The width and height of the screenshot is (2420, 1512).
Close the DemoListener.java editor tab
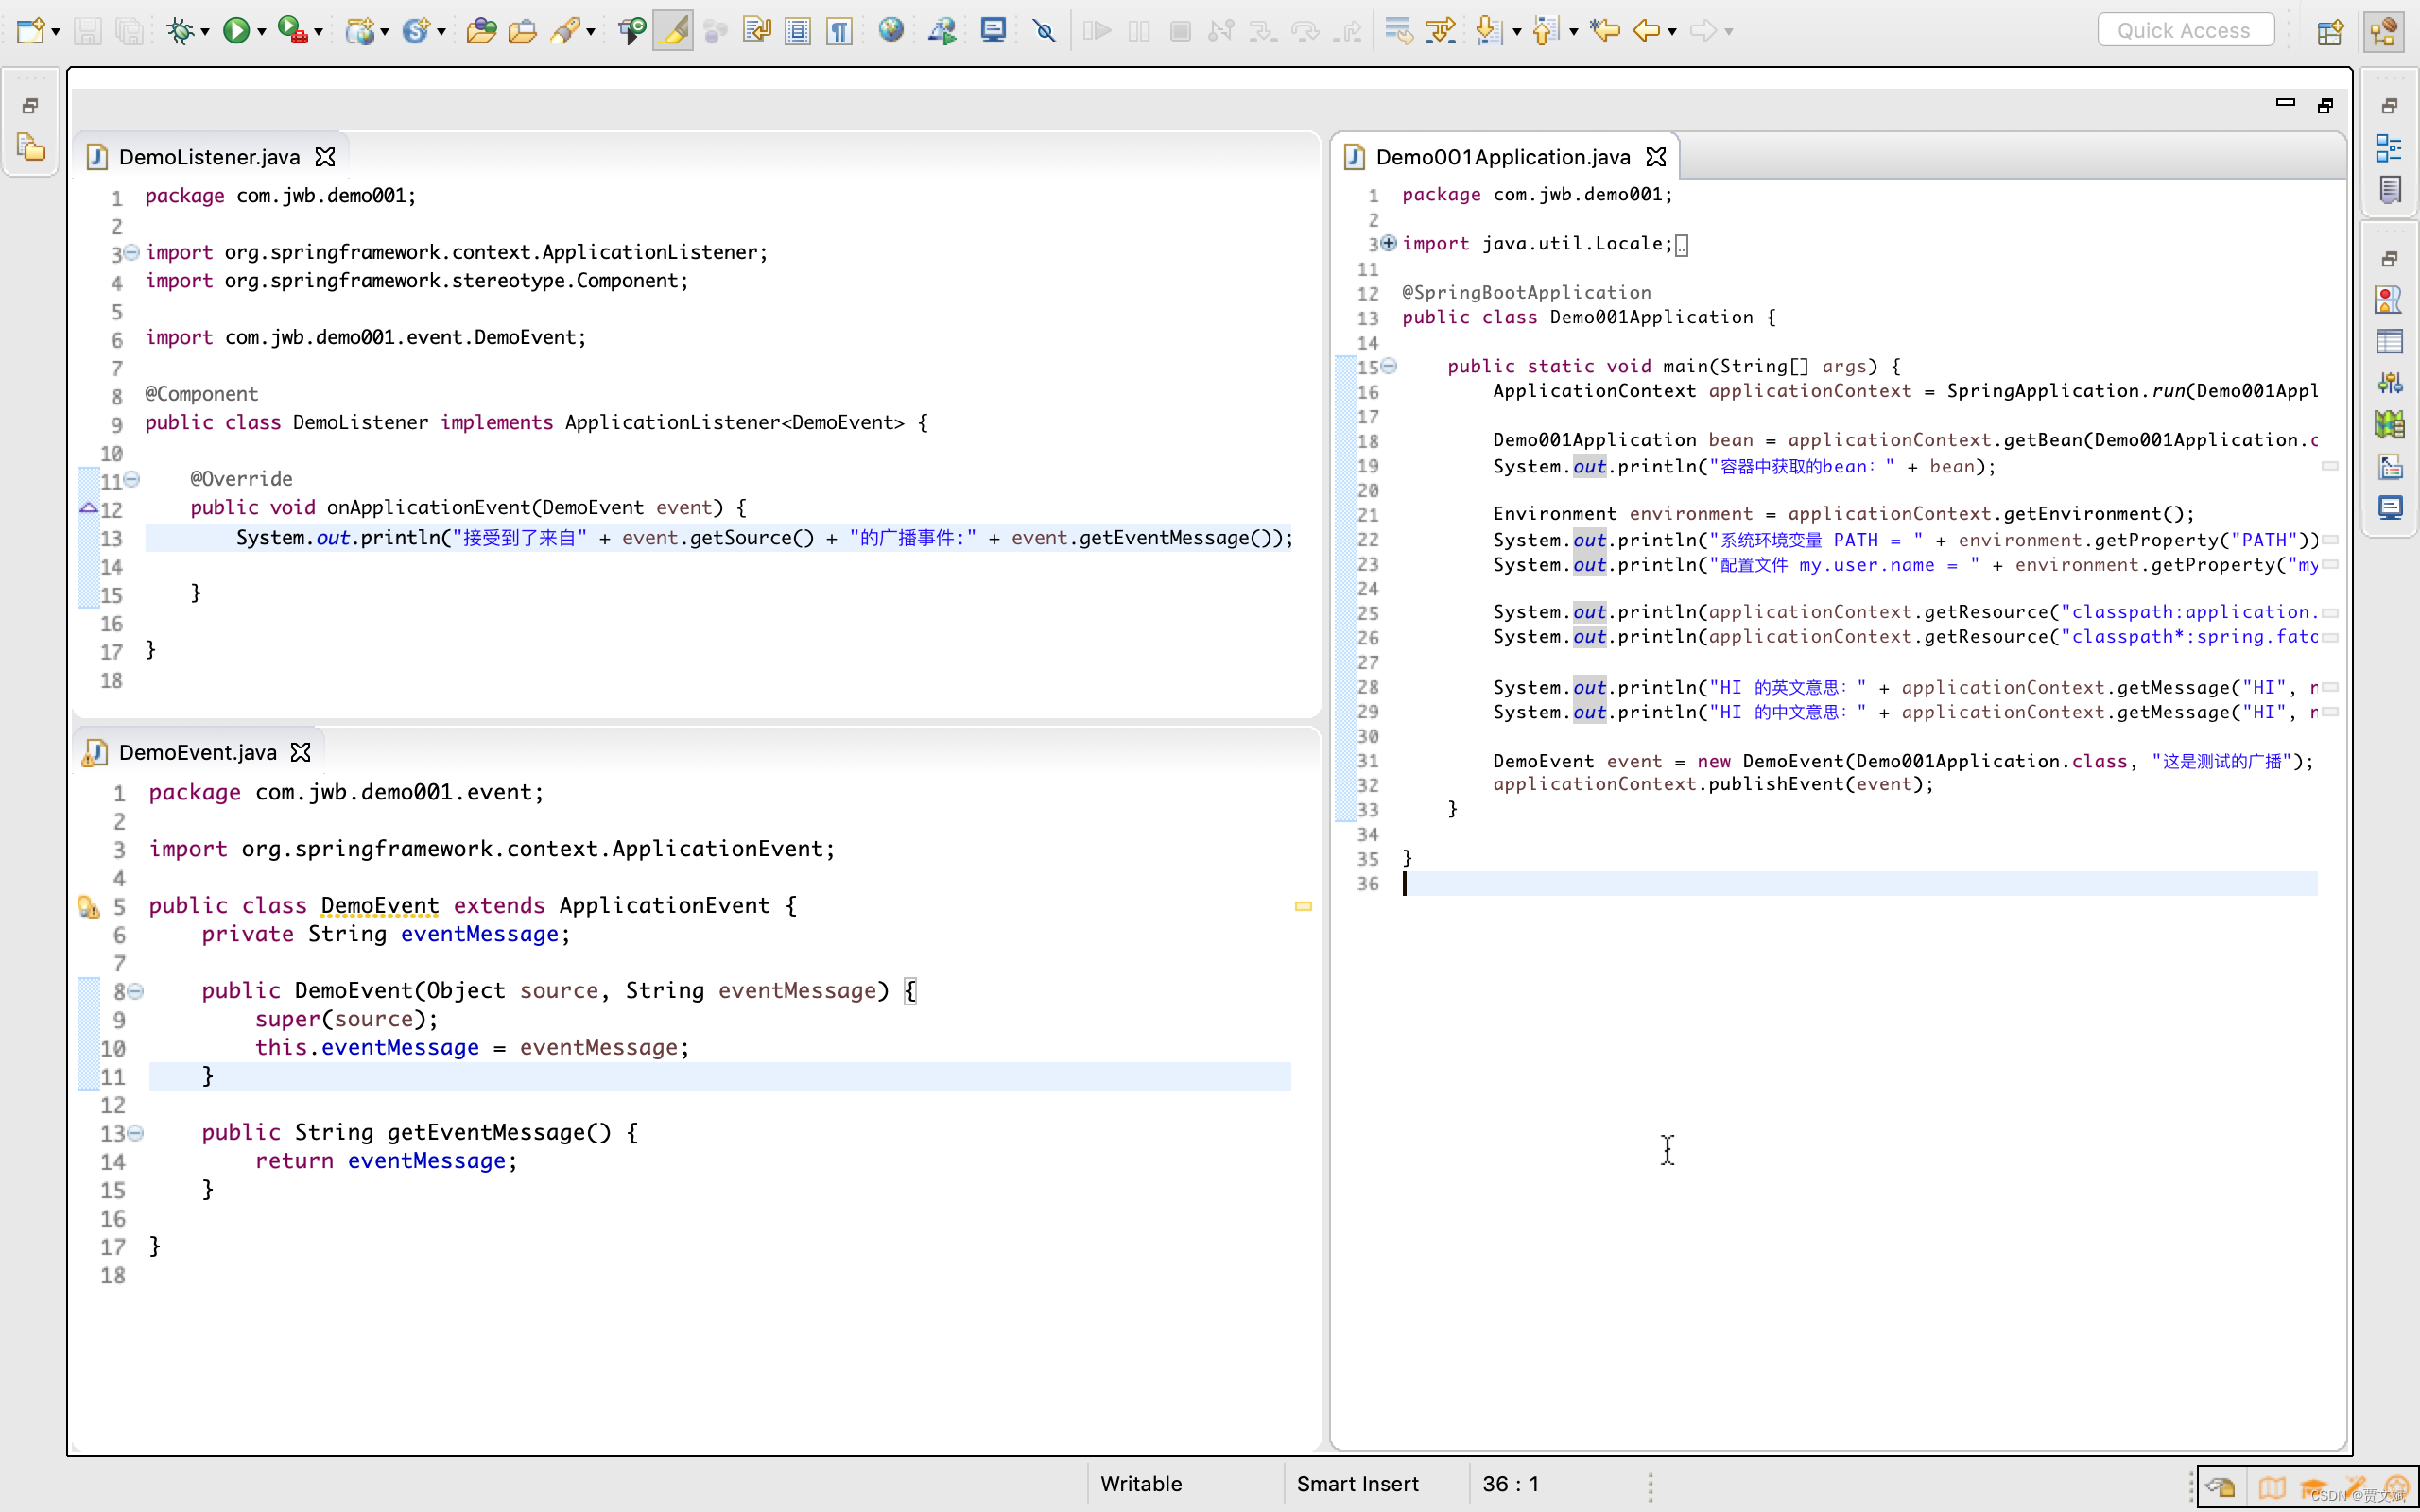point(325,157)
